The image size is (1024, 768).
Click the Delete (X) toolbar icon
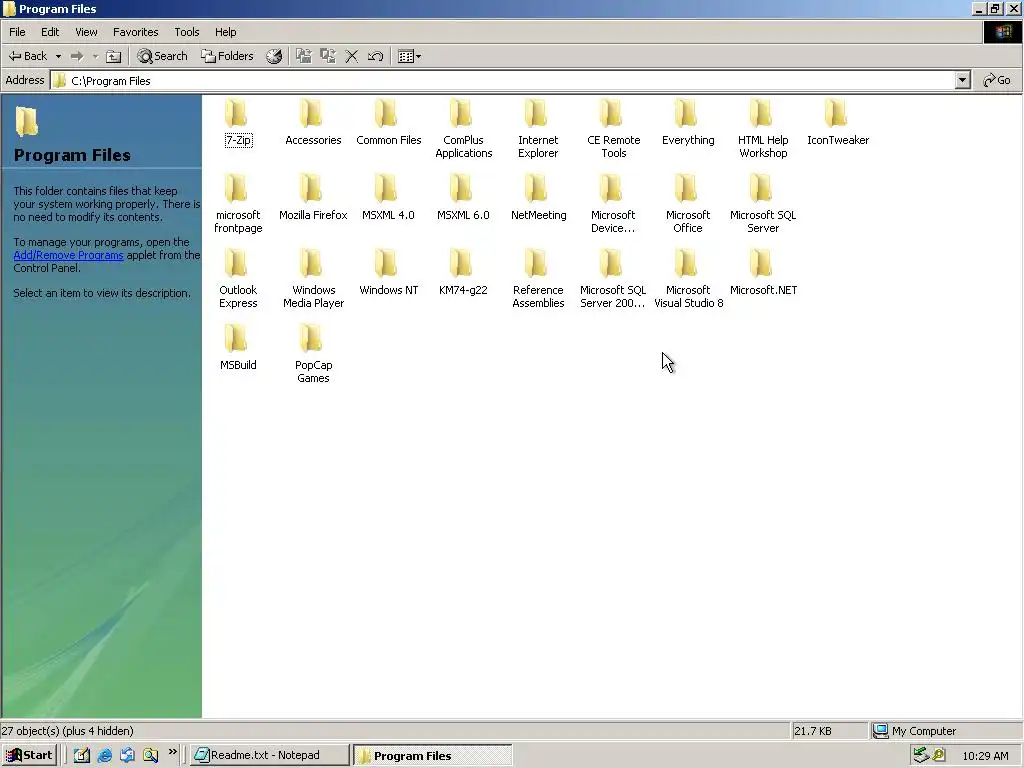point(351,56)
